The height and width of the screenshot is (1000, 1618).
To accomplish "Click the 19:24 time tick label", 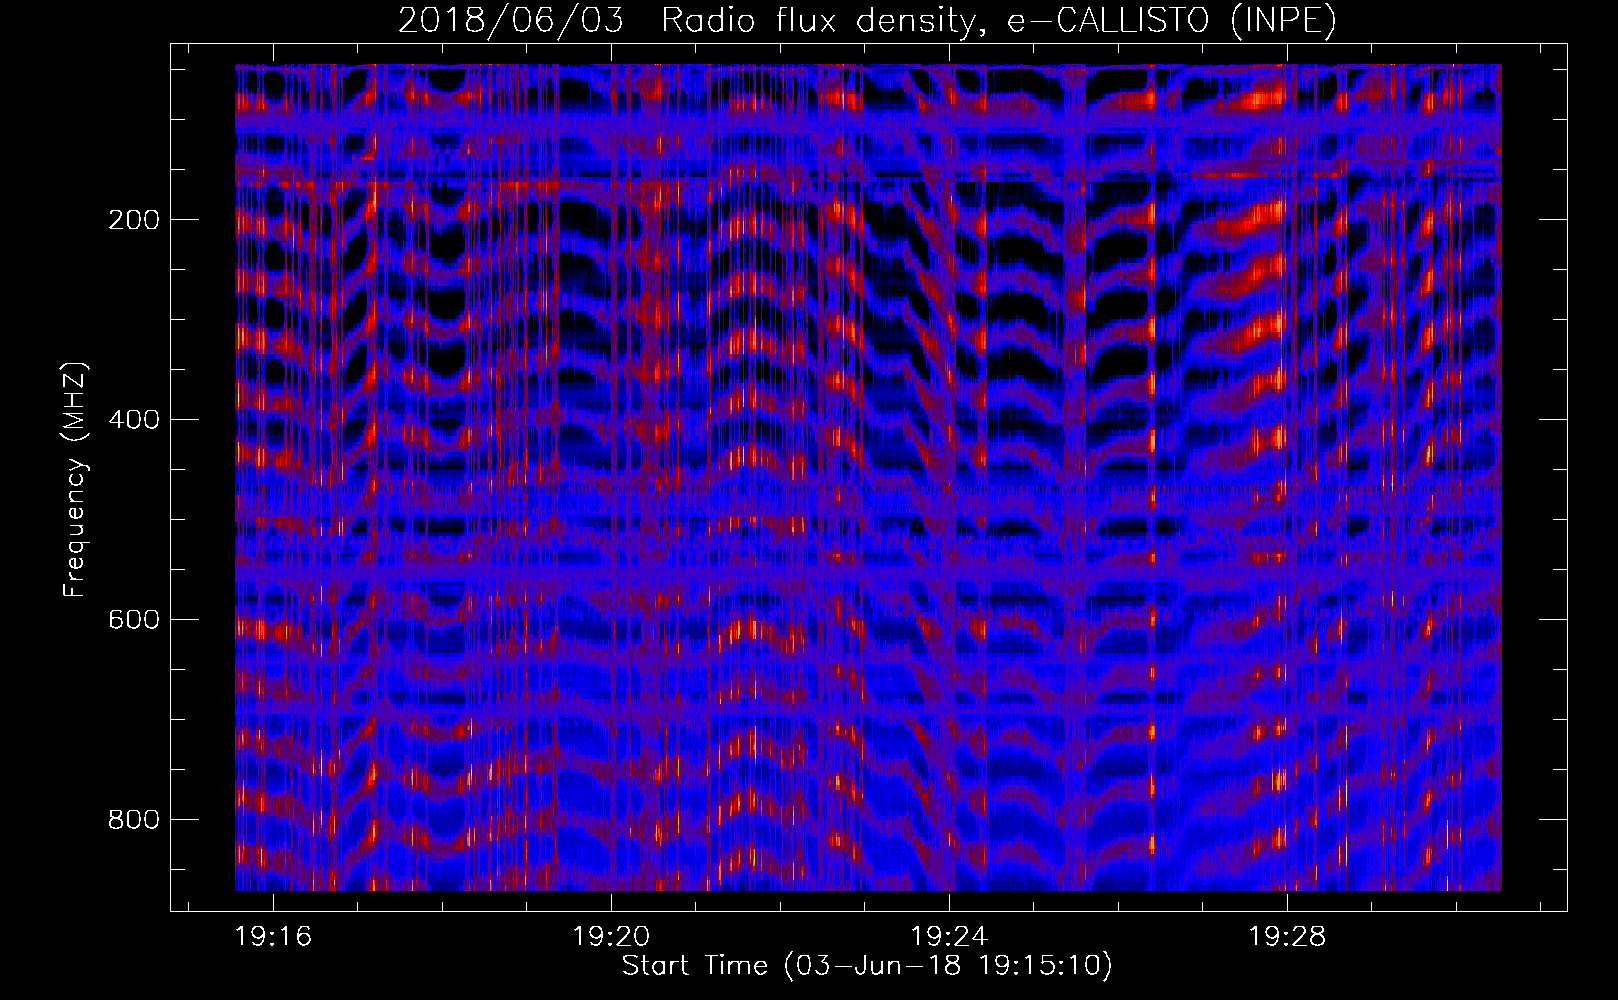I will point(949,937).
